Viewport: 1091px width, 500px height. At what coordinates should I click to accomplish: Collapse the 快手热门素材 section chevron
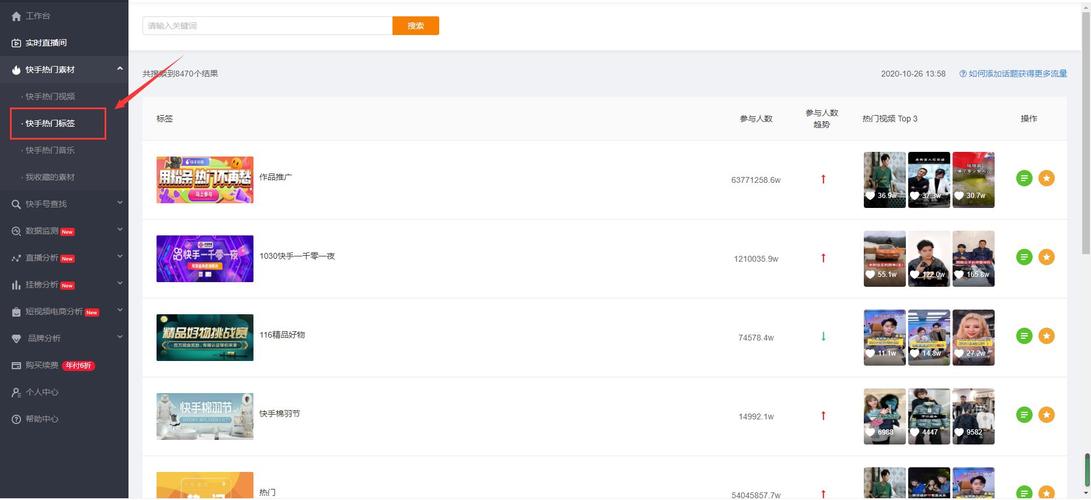pos(120,69)
